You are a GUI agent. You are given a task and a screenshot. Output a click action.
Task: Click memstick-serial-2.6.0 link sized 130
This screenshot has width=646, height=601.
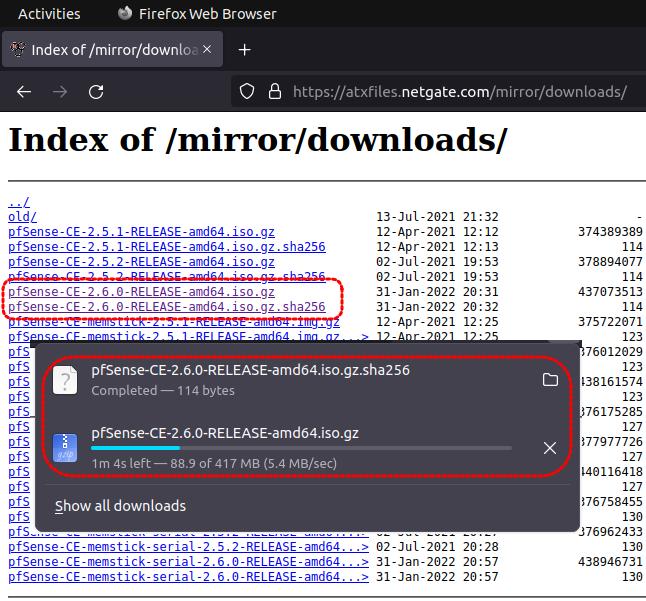pyautogui.click(x=188, y=577)
